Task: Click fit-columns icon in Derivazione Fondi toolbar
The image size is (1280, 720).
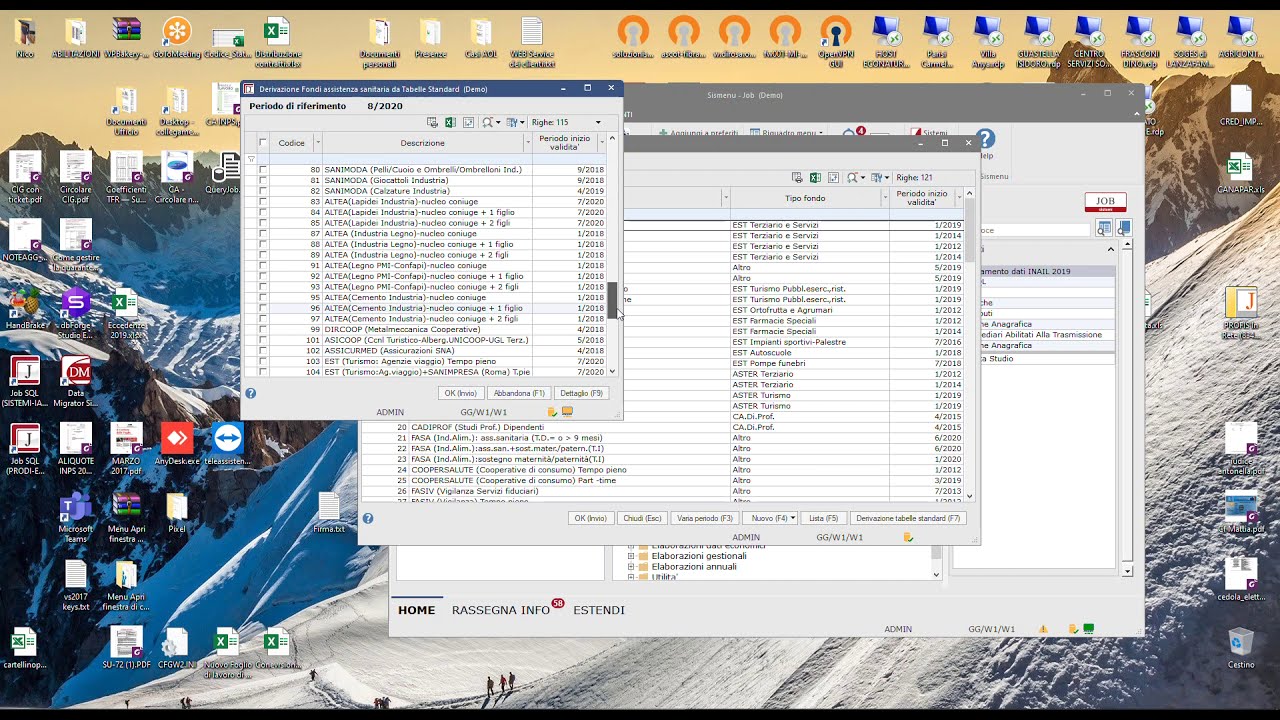Action: [x=468, y=122]
